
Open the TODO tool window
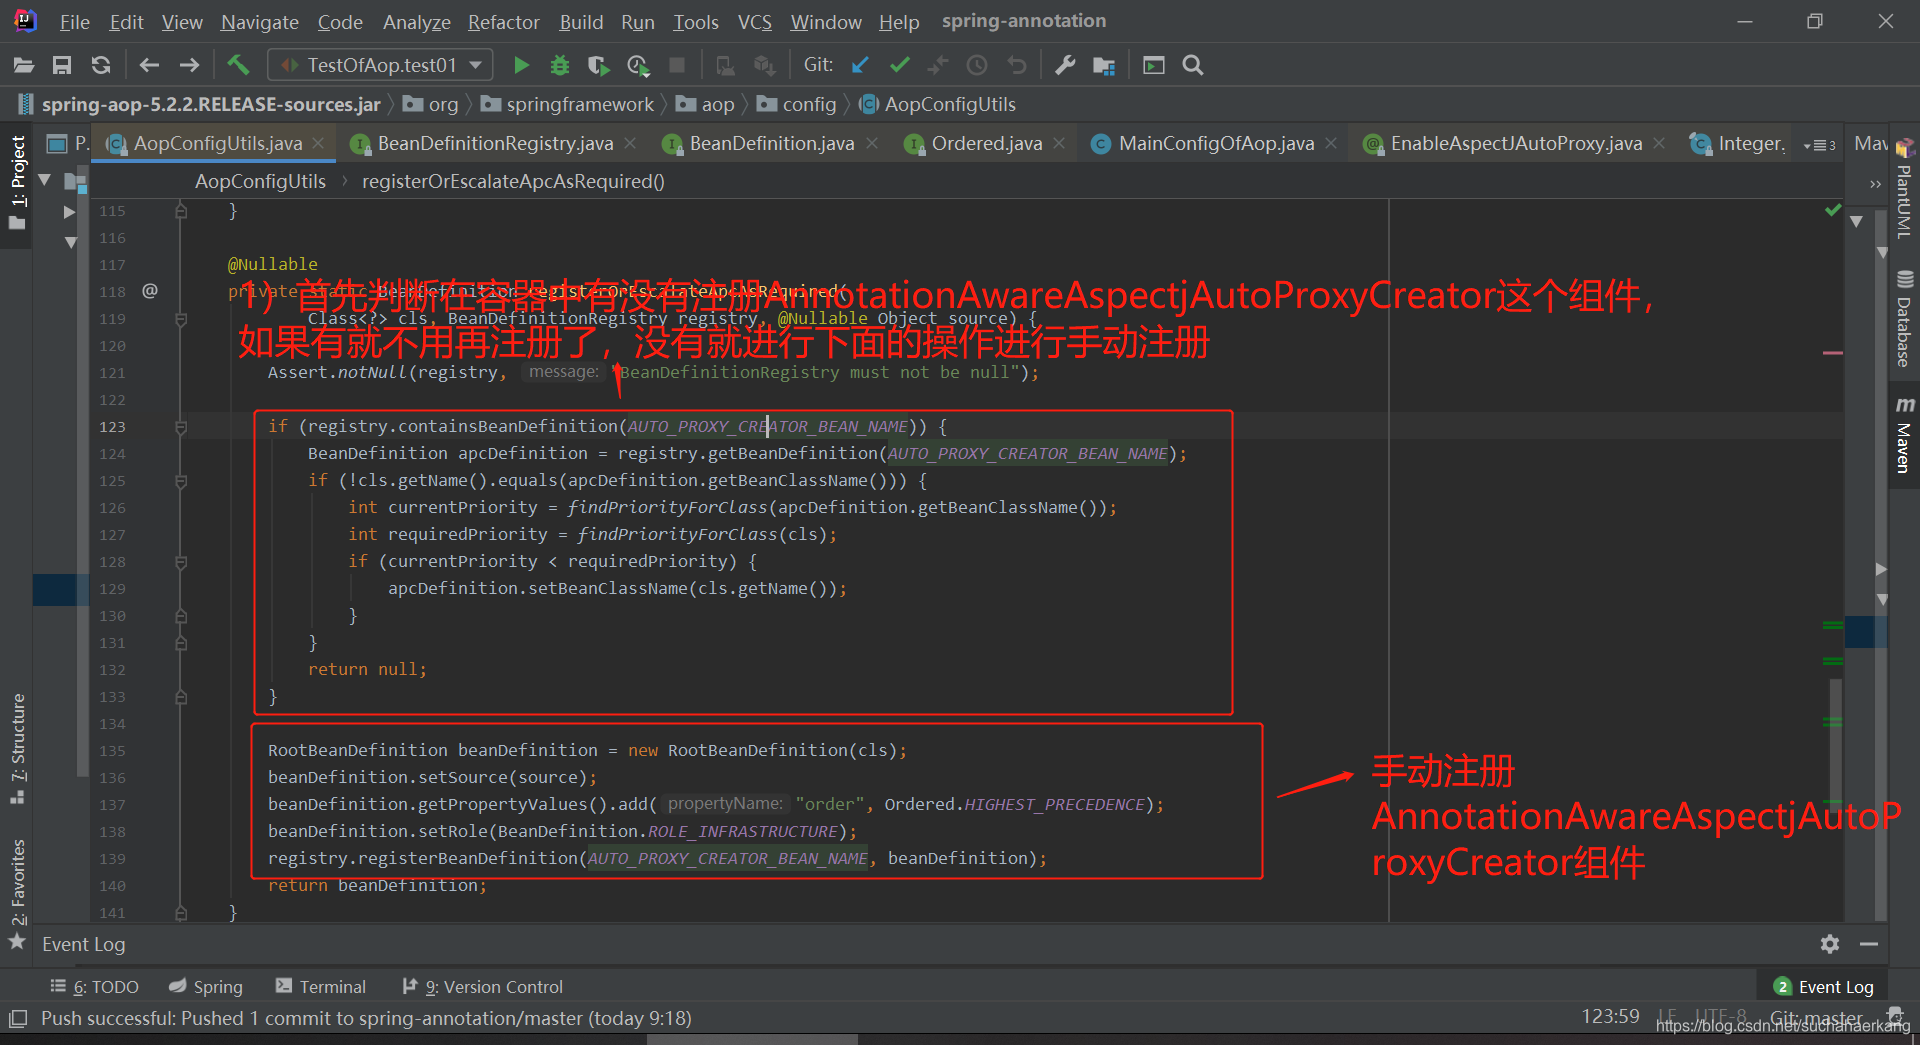tap(95, 987)
